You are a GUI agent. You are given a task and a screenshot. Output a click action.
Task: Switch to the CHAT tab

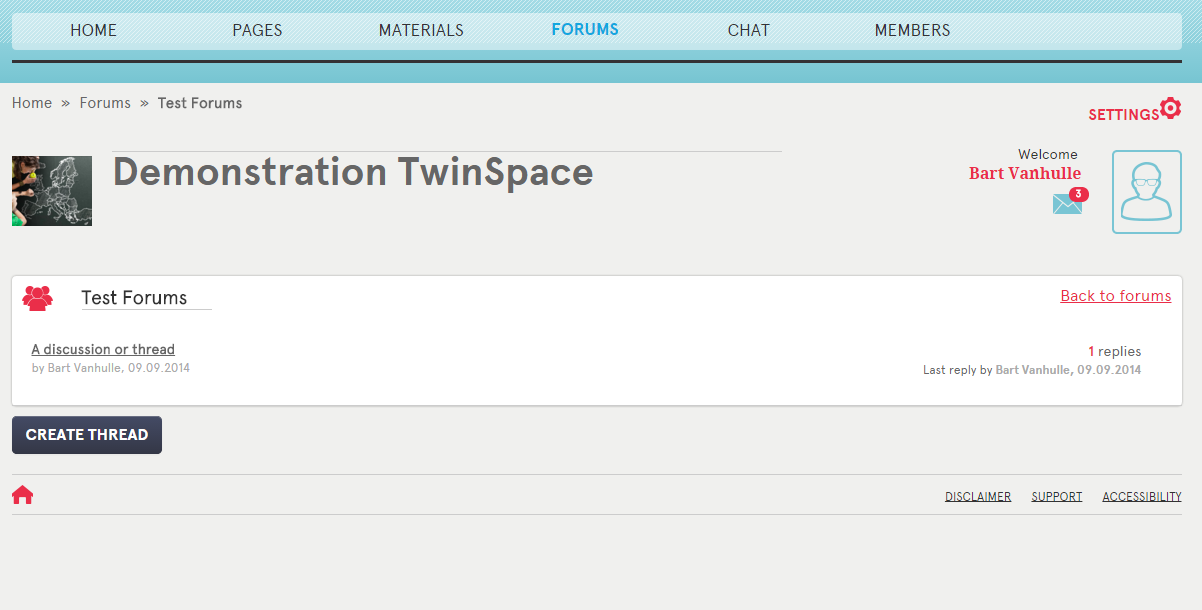(749, 31)
